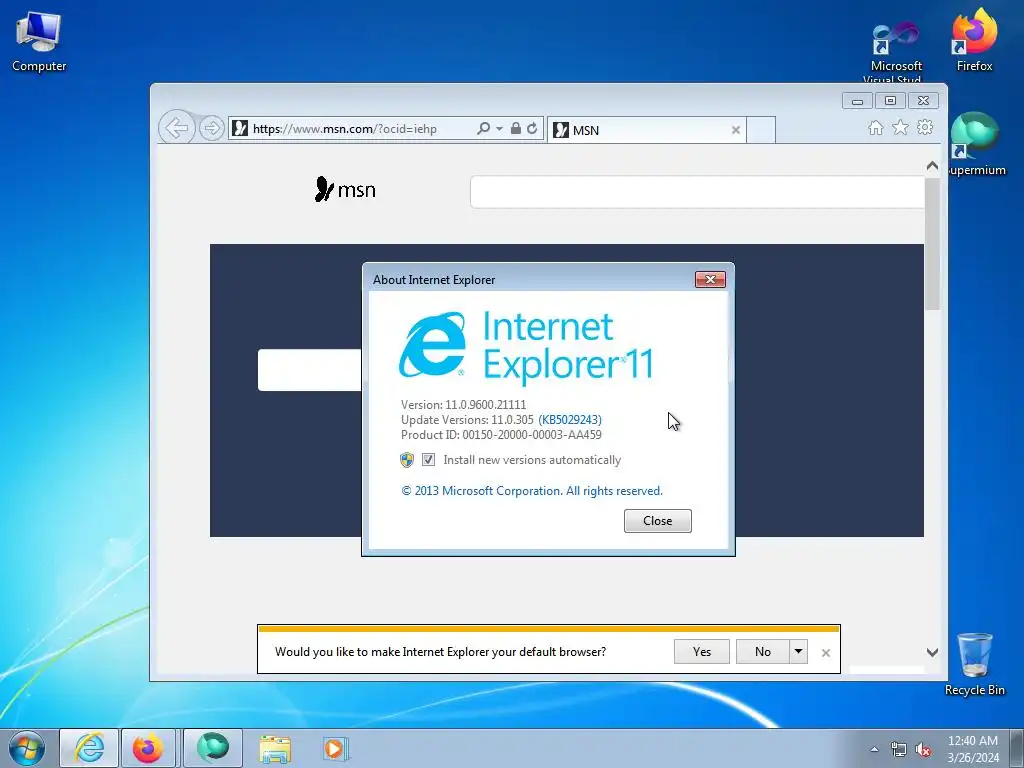Screen dimensions: 1024x768
Task: Expand the No button dropdown arrow
Action: coord(798,652)
